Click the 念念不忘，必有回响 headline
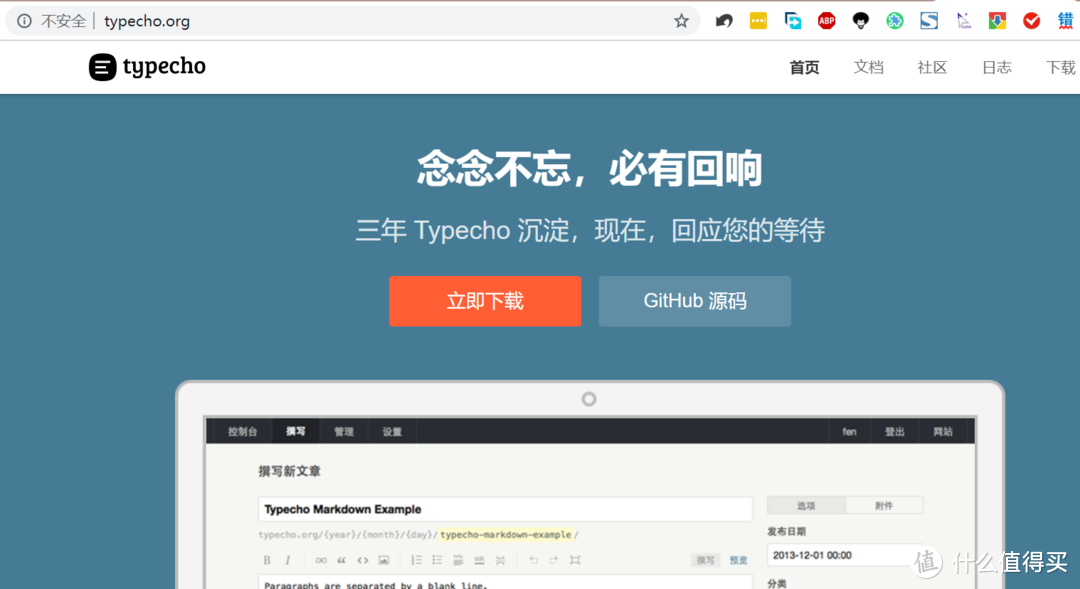 point(590,169)
